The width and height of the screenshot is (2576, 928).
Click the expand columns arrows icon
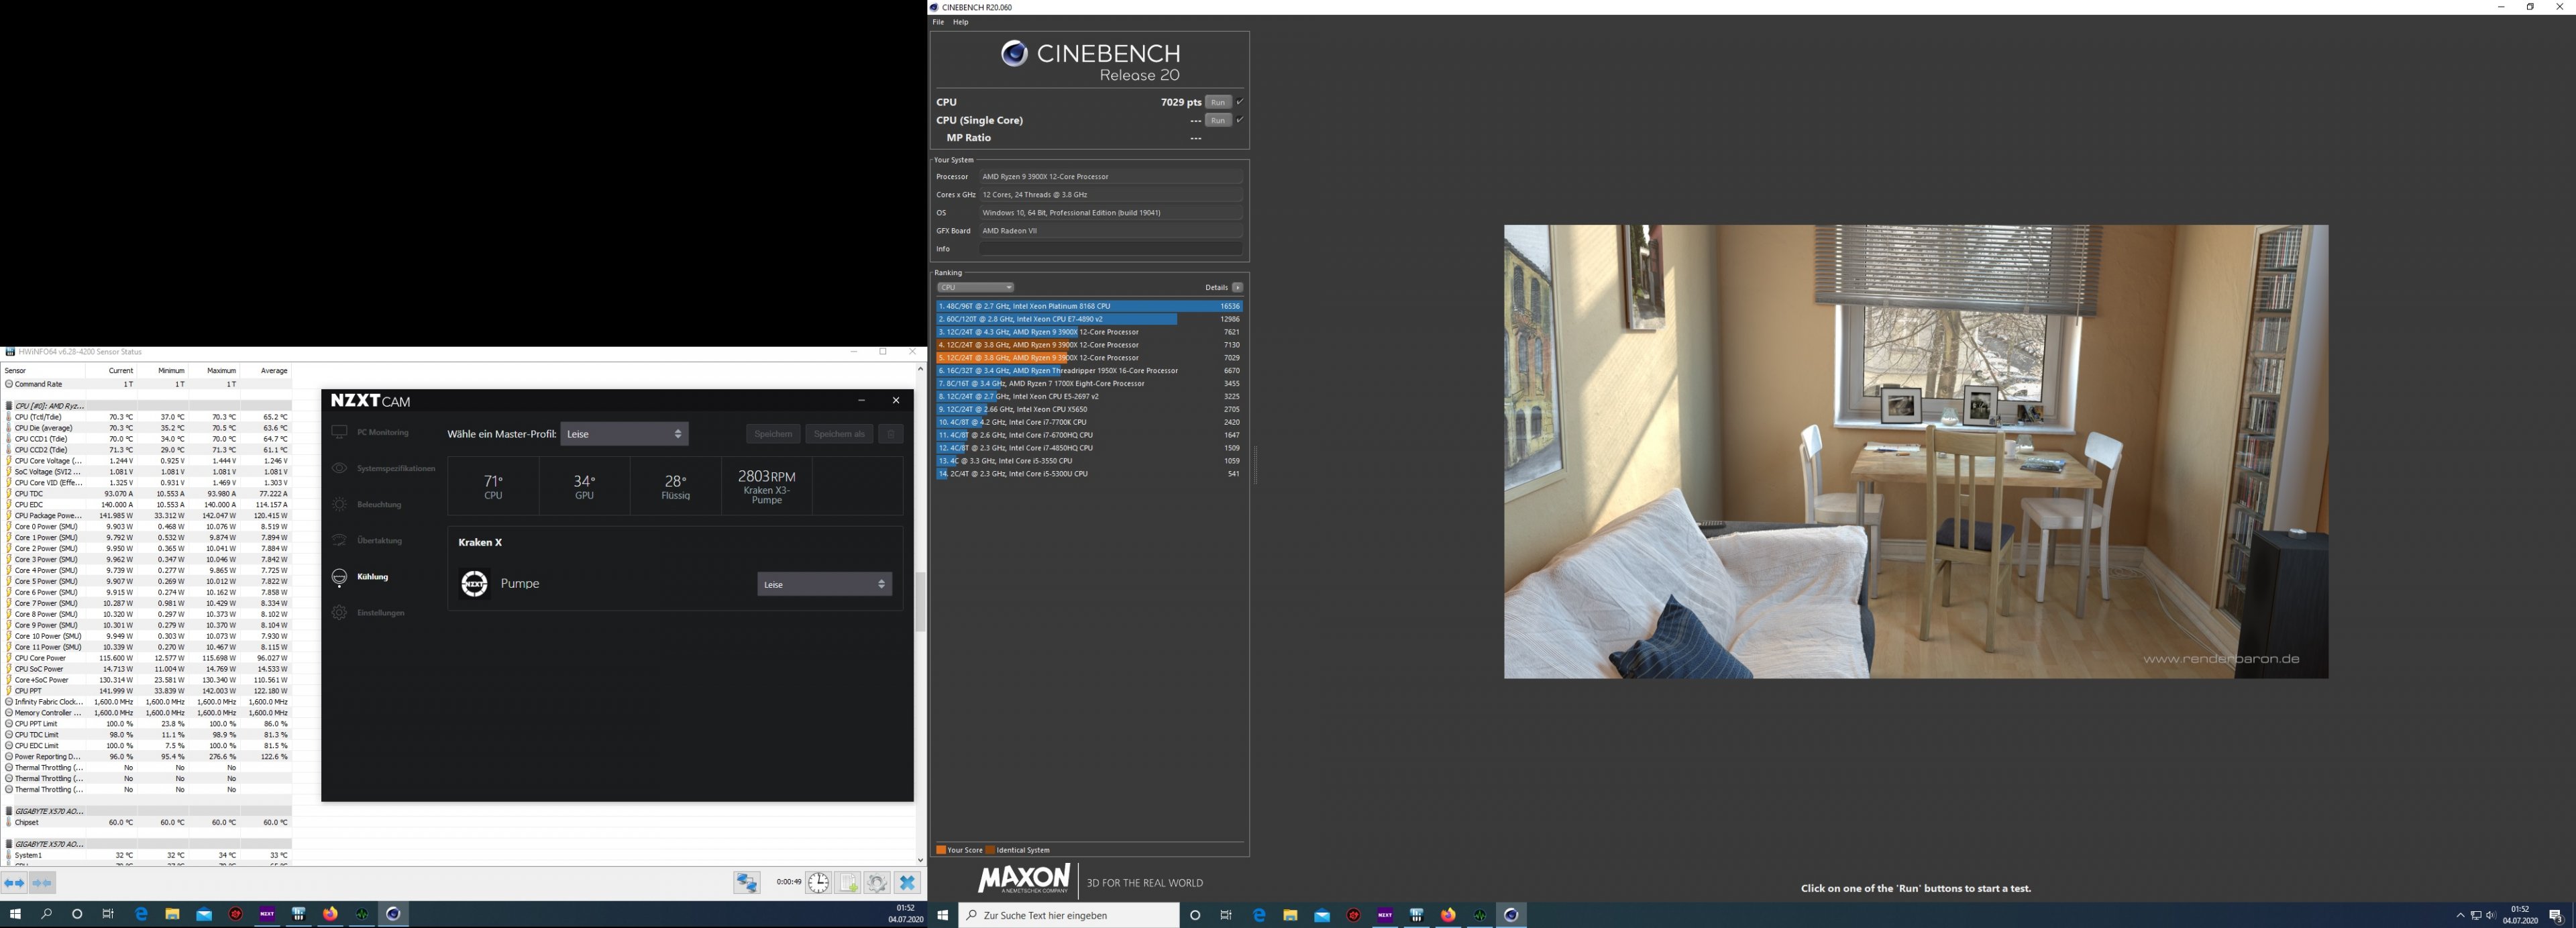click(14, 883)
